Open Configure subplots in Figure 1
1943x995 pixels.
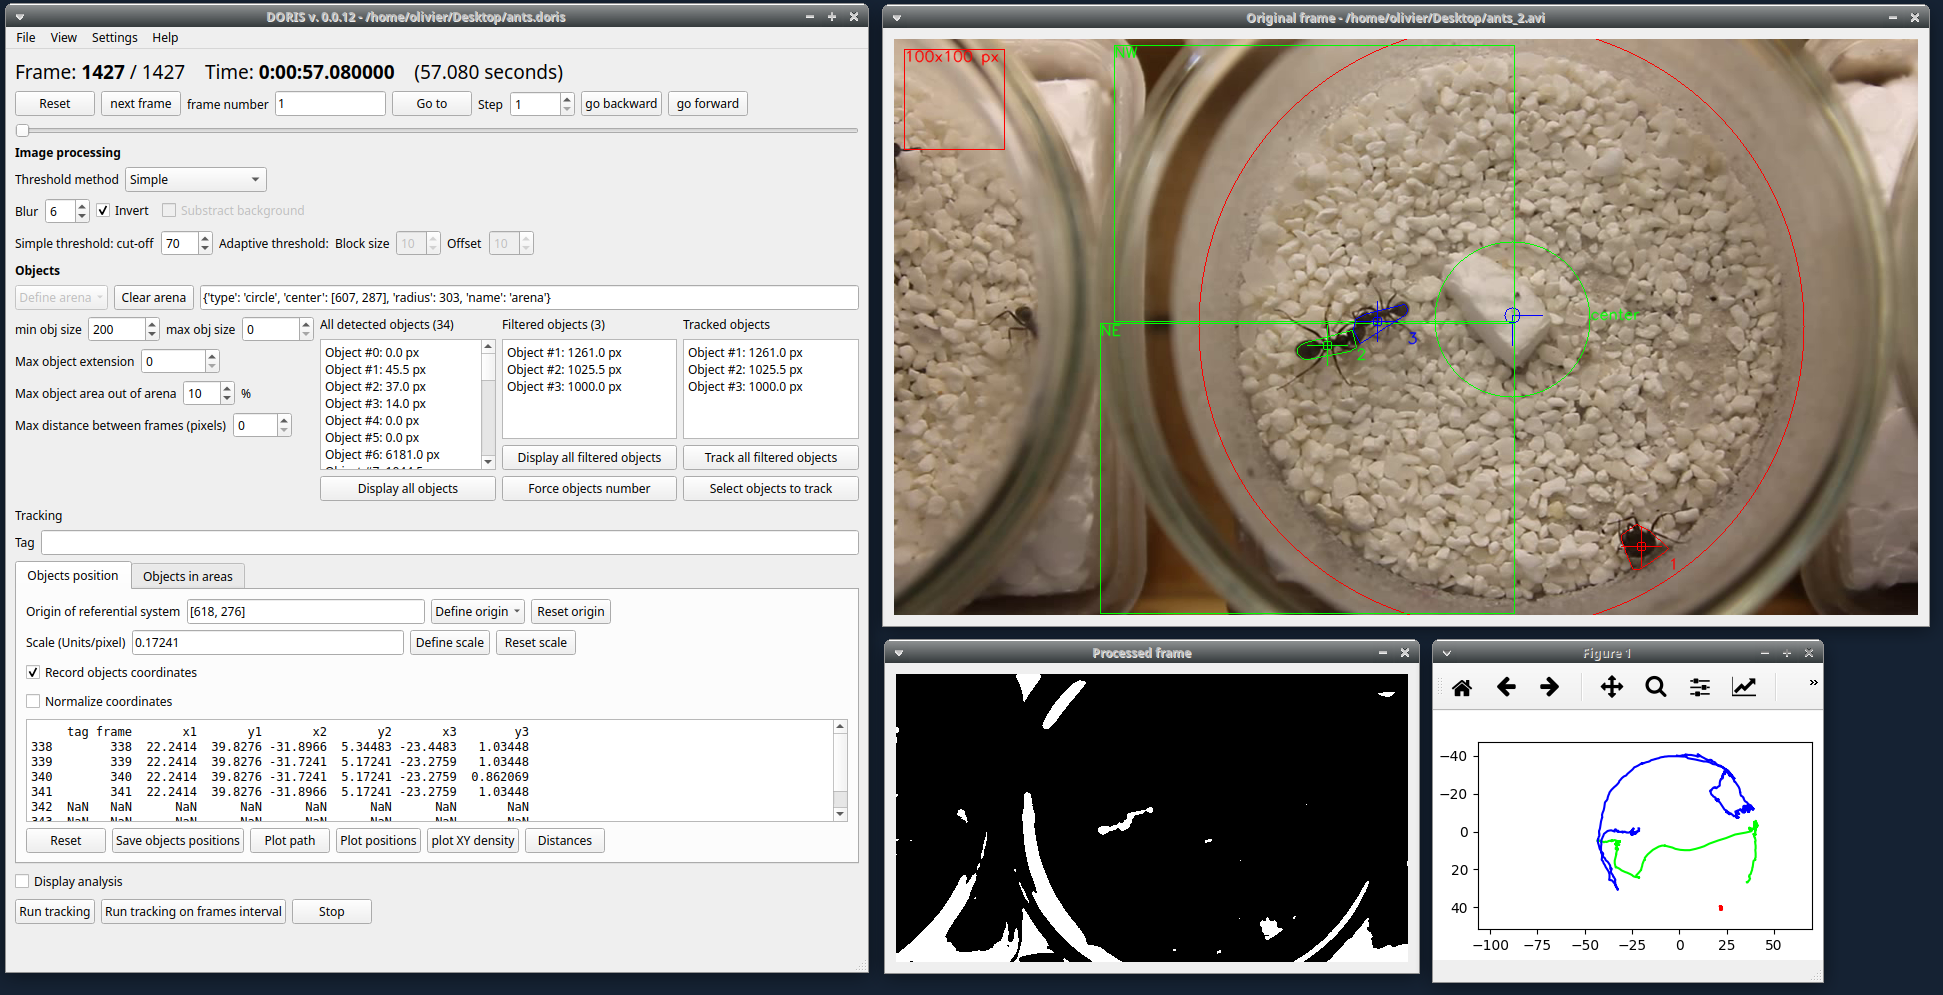(1700, 687)
